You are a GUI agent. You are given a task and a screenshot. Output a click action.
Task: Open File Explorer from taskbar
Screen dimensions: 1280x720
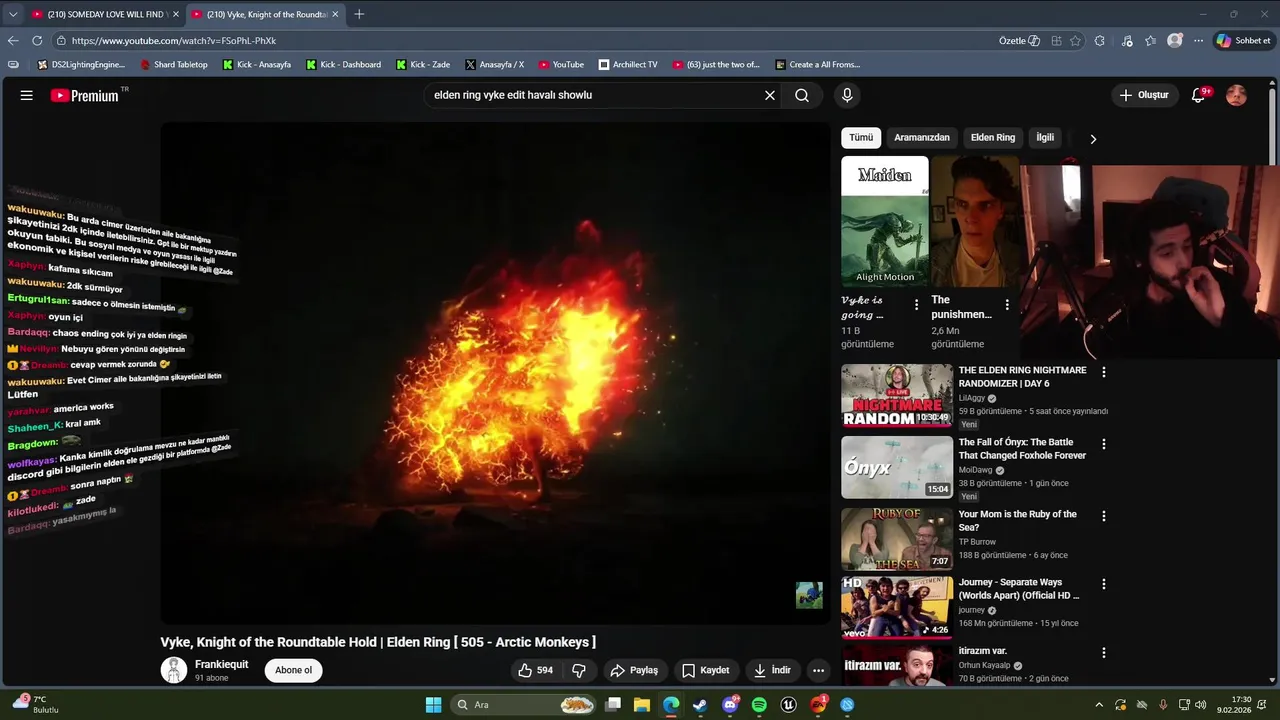(642, 705)
